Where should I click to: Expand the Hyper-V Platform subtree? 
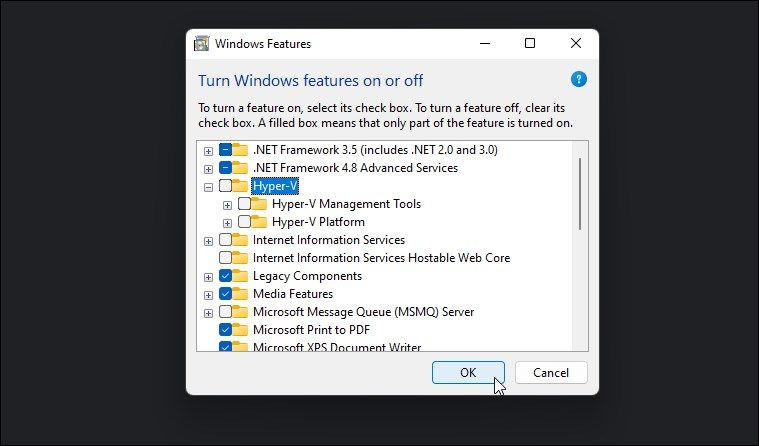point(227,222)
